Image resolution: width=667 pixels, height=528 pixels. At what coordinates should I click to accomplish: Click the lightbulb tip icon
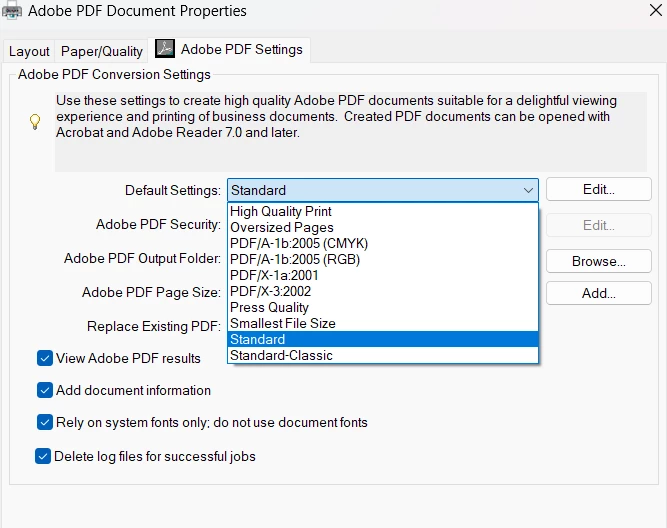click(x=35, y=121)
